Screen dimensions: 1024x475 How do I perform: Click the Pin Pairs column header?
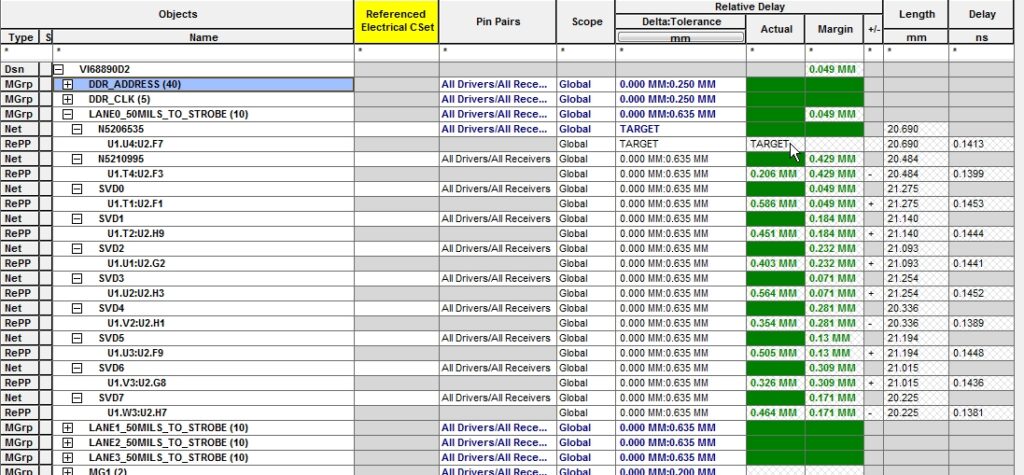click(x=497, y=21)
